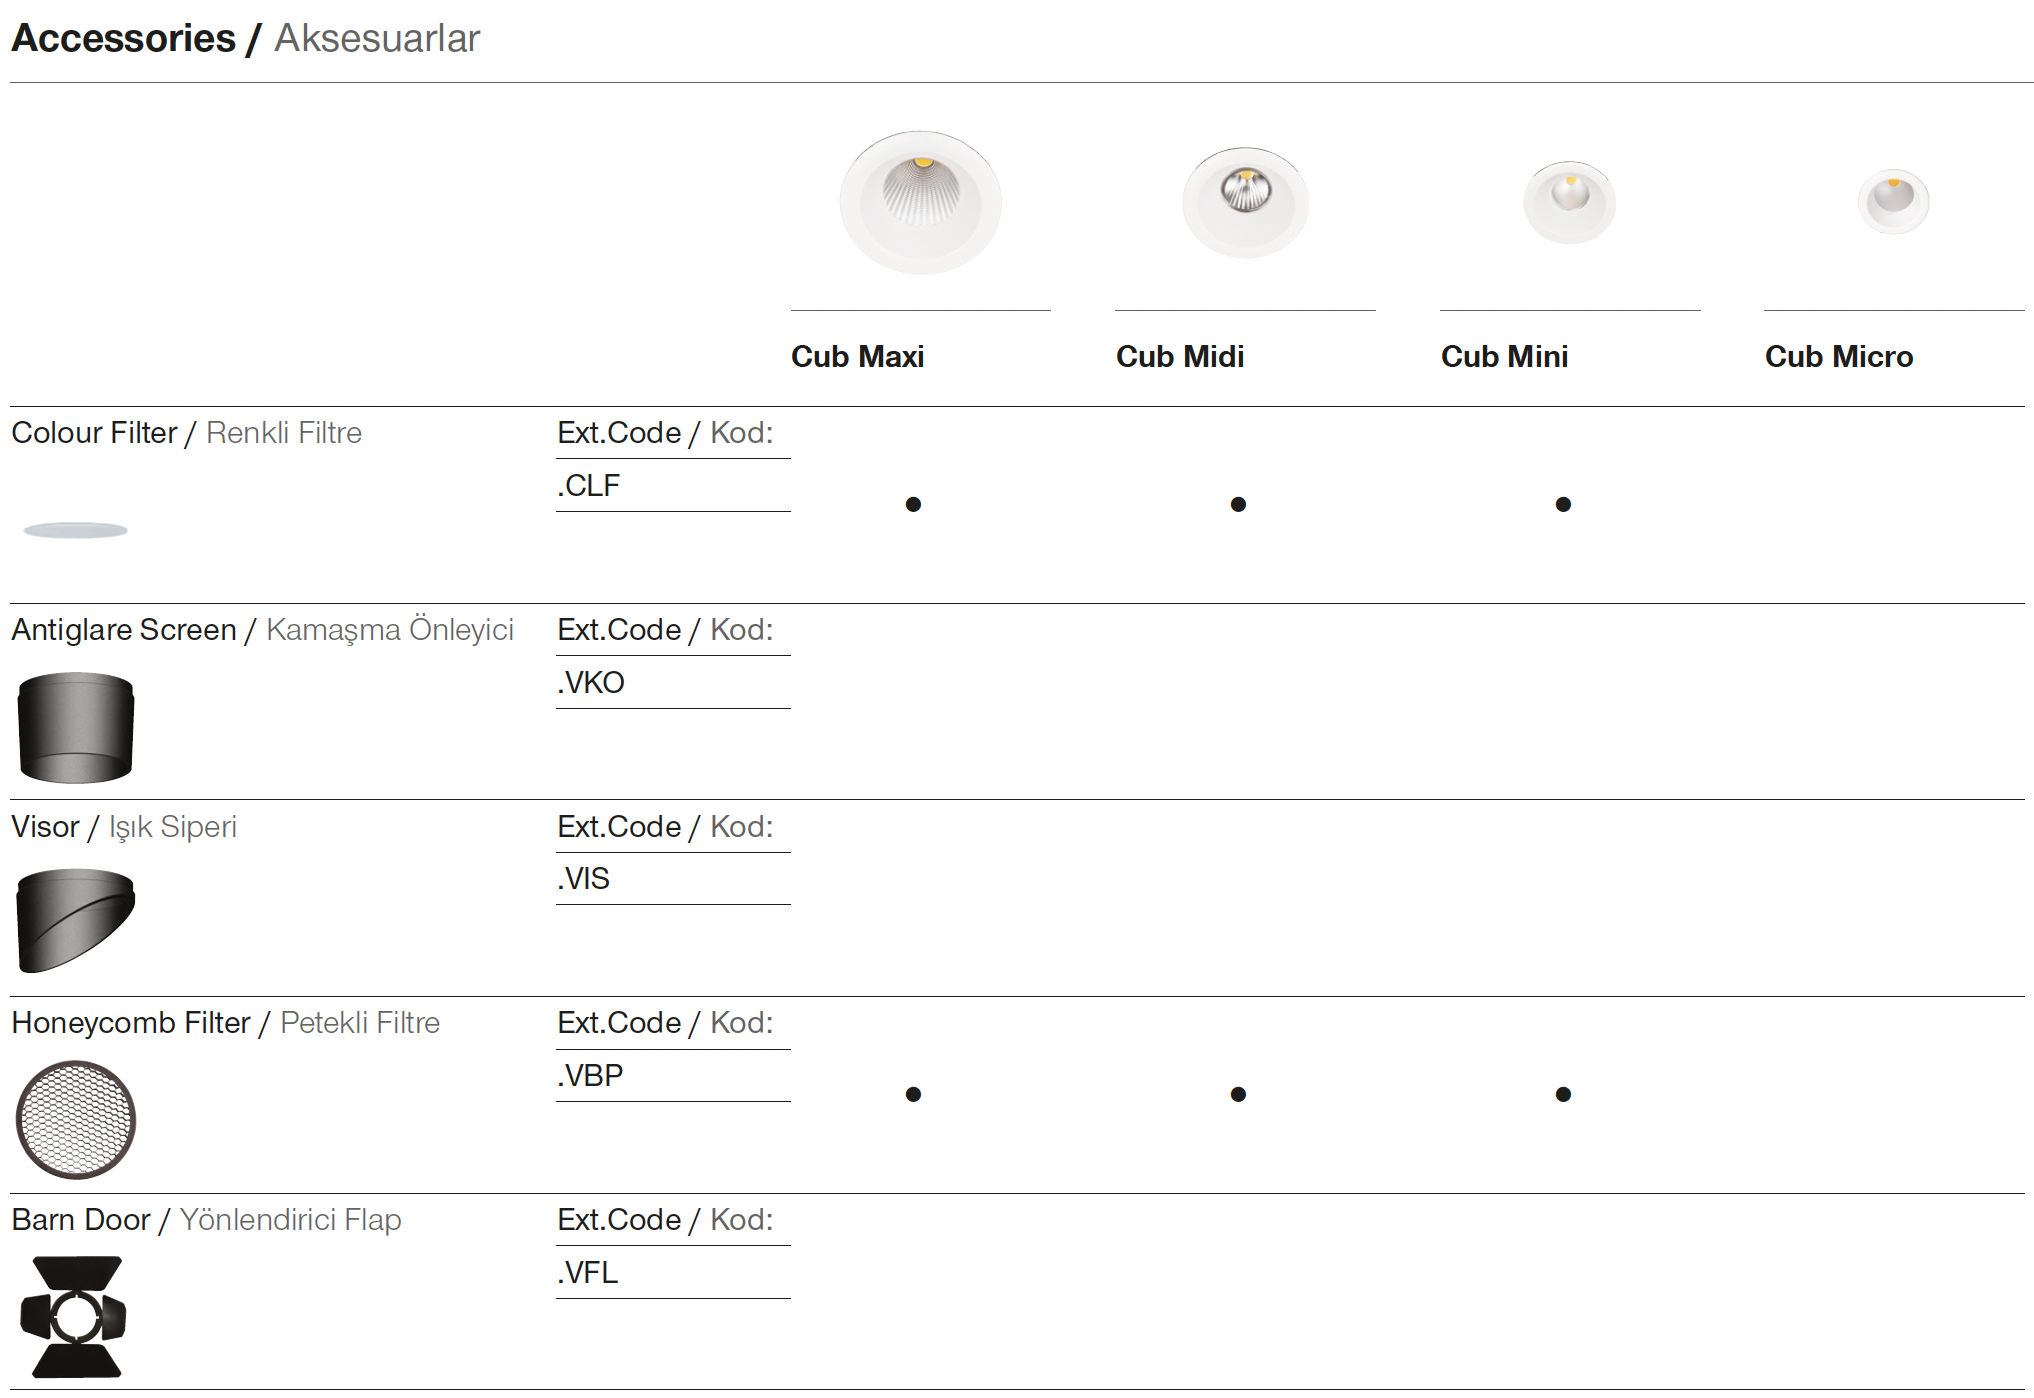Click the Cub Midi column label
This screenshot has height=1398, width=2034.
[x=1180, y=357]
